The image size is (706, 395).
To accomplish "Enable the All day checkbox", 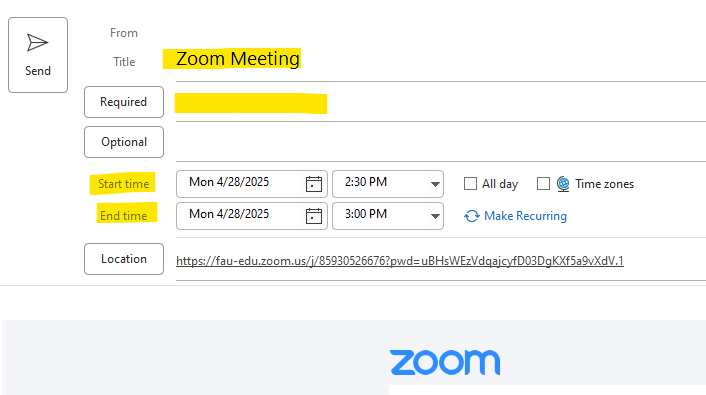I will click(470, 184).
